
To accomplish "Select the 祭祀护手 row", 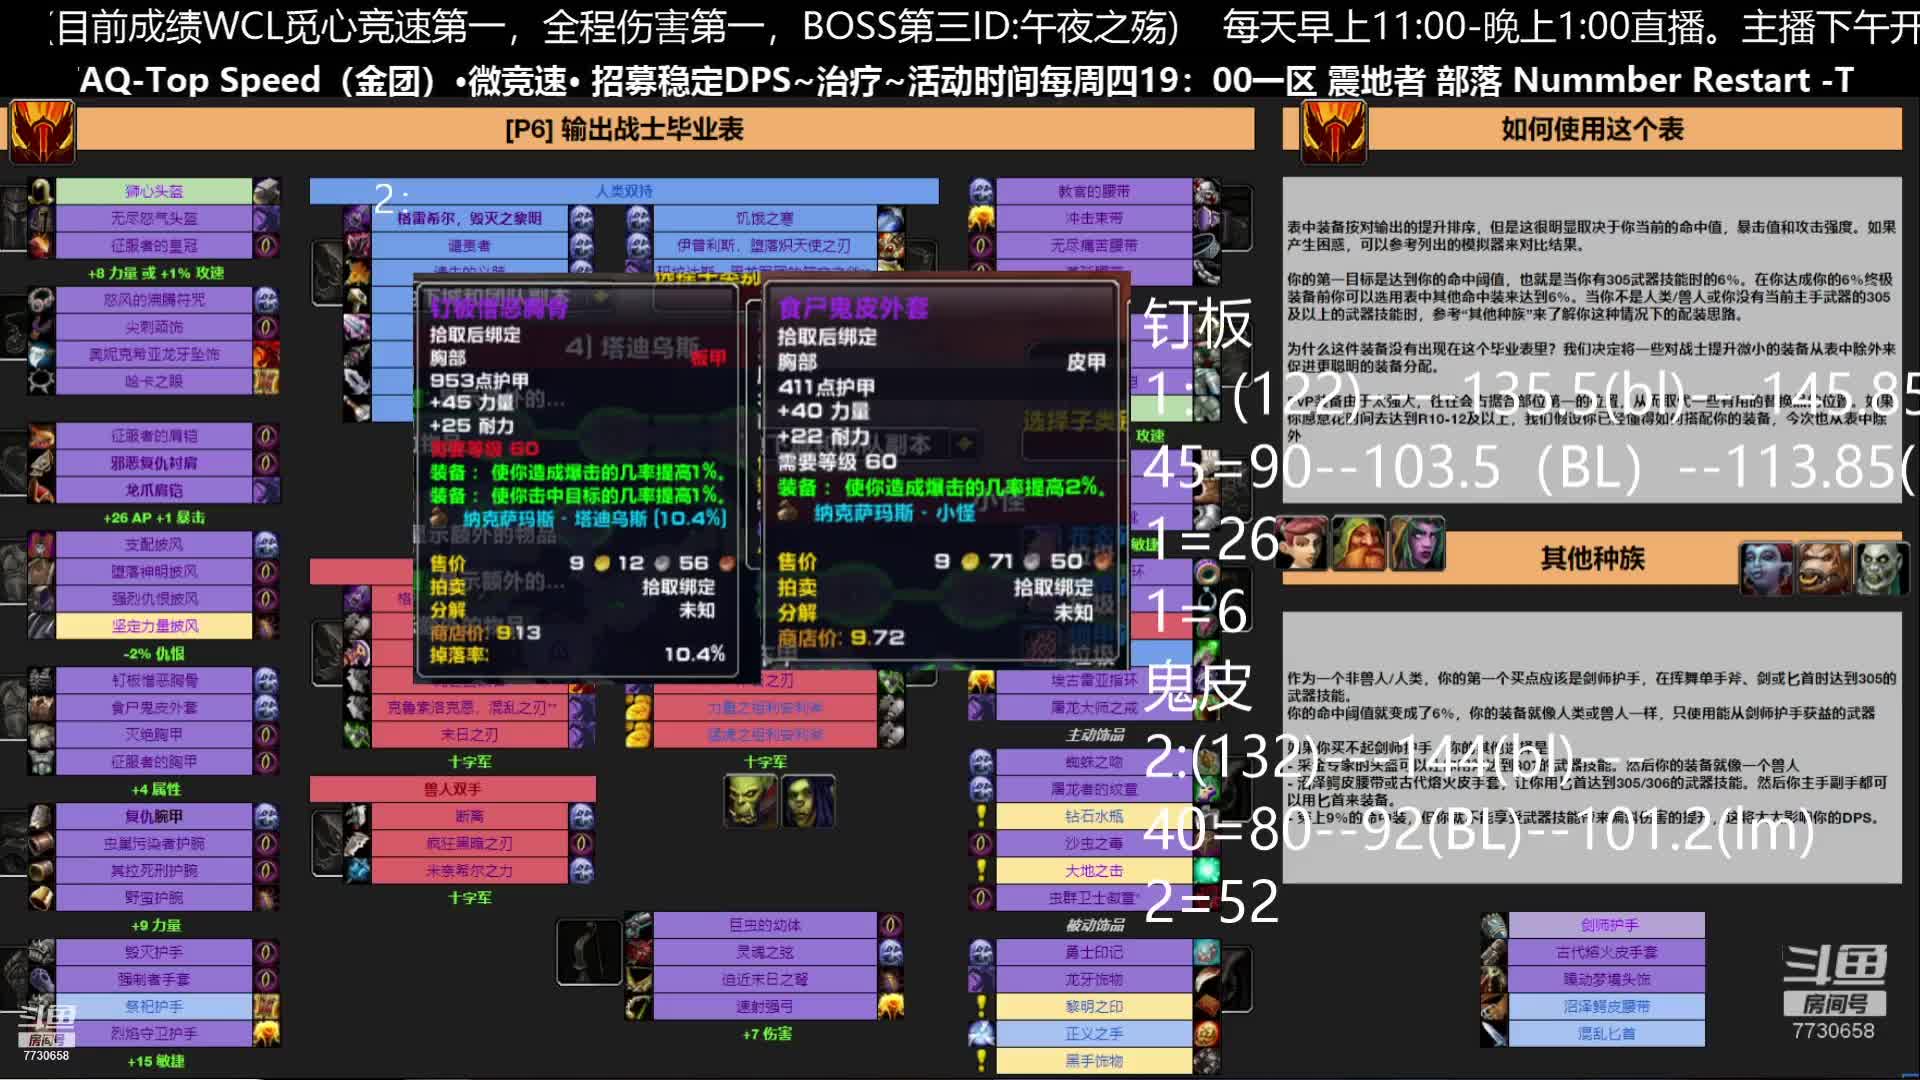I will click(154, 1007).
